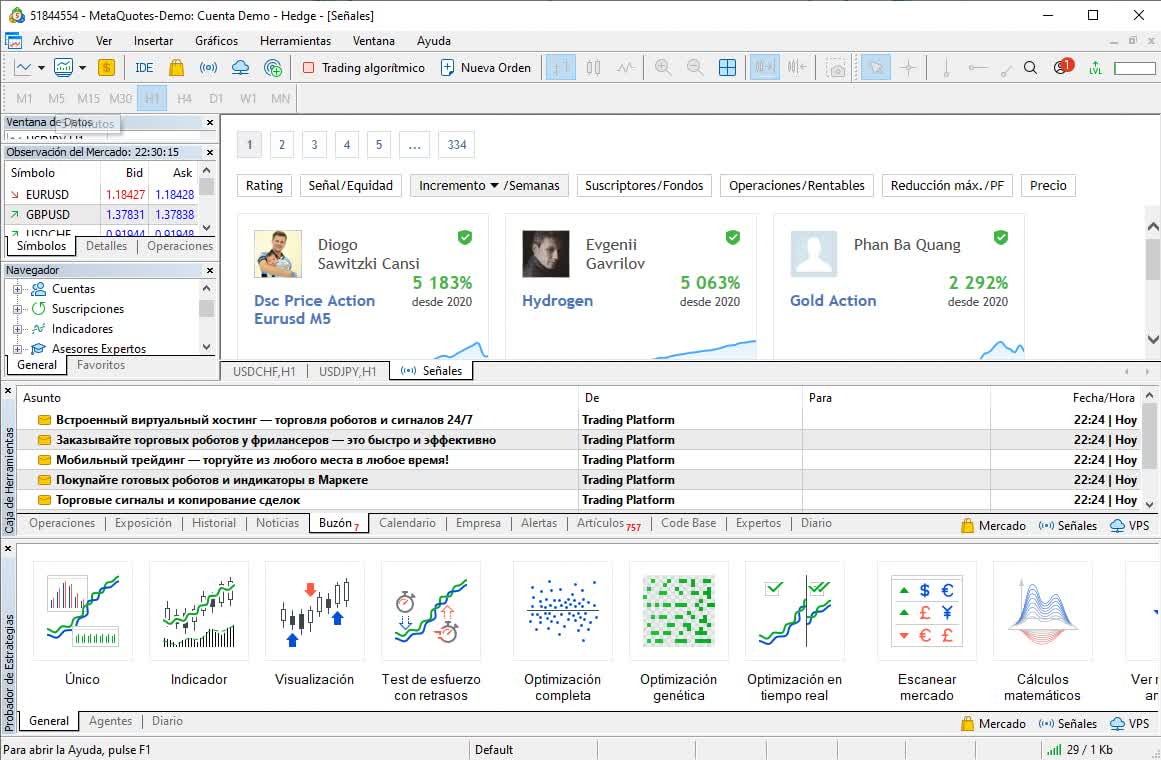1161x760 pixels.
Task: Toggle chart shift toolbar button
Action: (797, 67)
